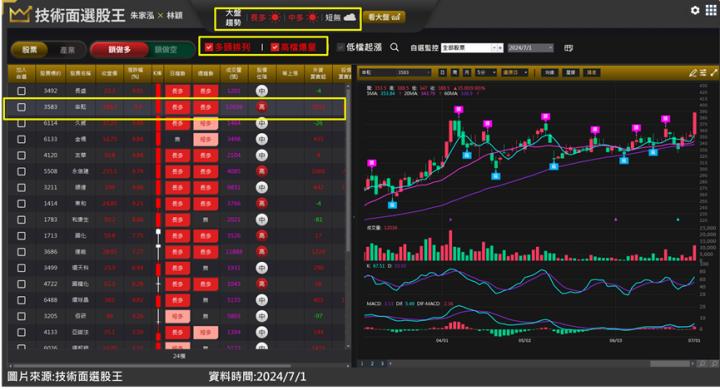Open the 自選監控 stock group dropdown
The image size is (720, 390).
(x=472, y=48)
